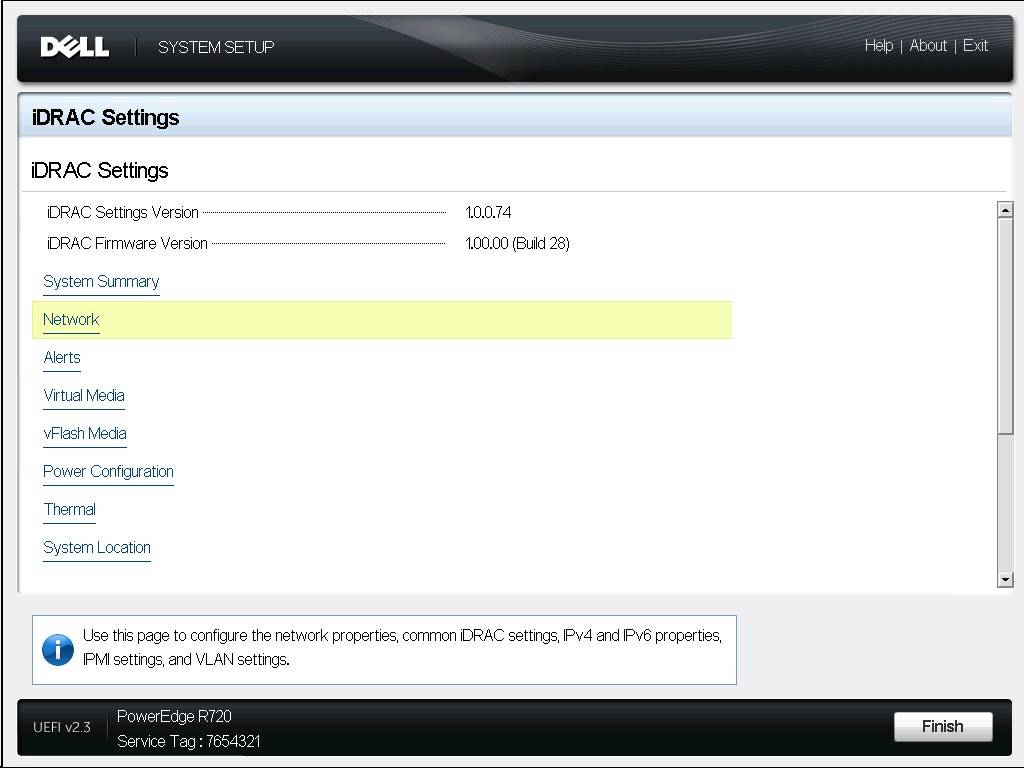Click the iDRAC Settings Version label

tap(123, 212)
